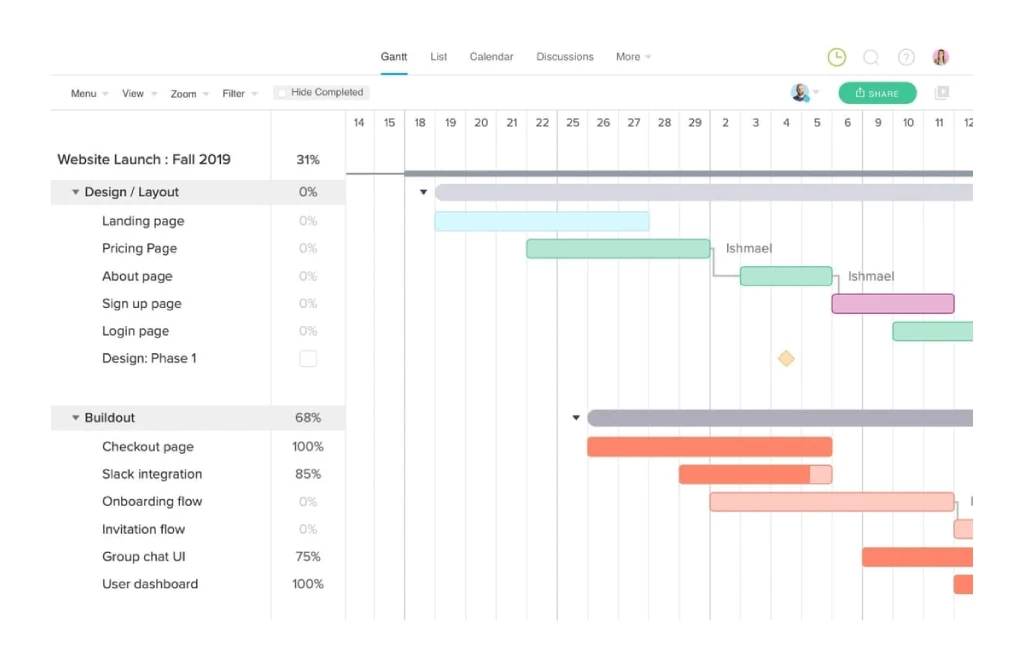Click the assignee filter avatar
Viewport: 1024px width, 660px height.
click(801, 93)
